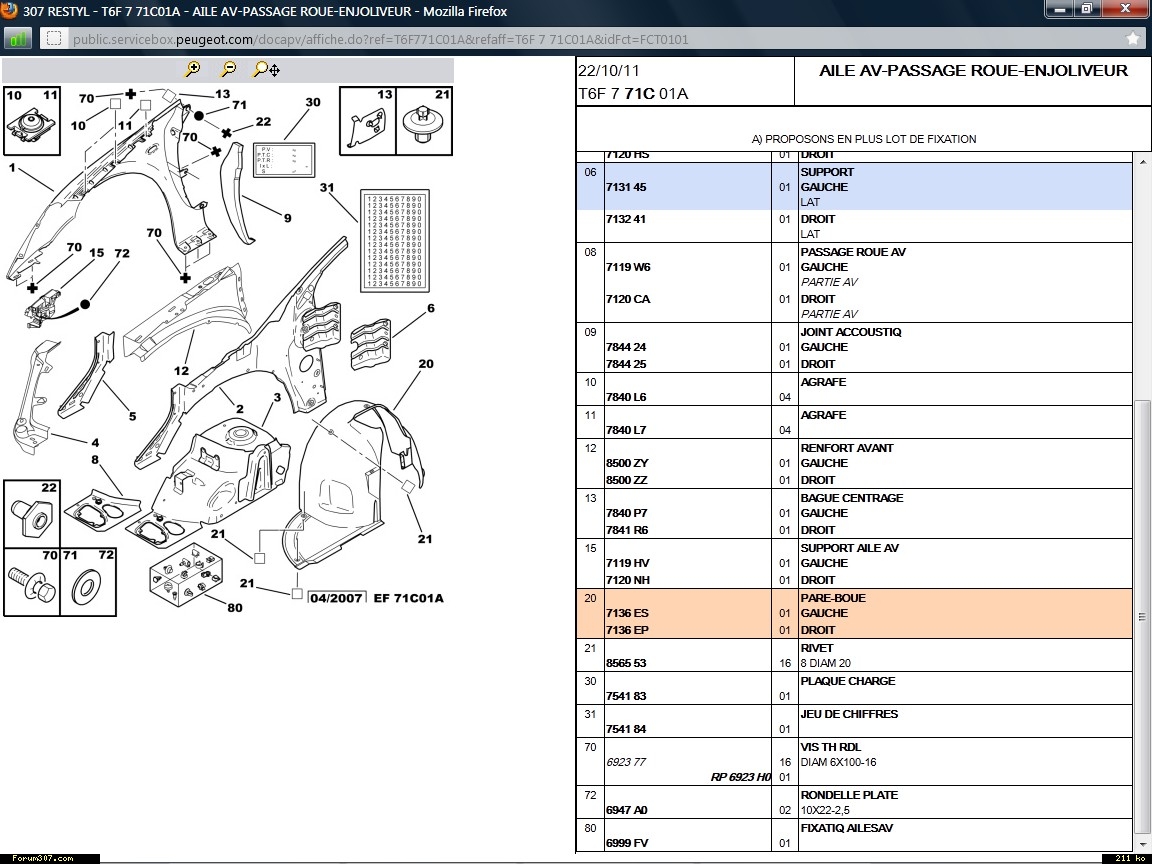The height and width of the screenshot is (864, 1152).
Task: Click the page identity icon beside URL
Action: pyautogui.click(x=54, y=39)
